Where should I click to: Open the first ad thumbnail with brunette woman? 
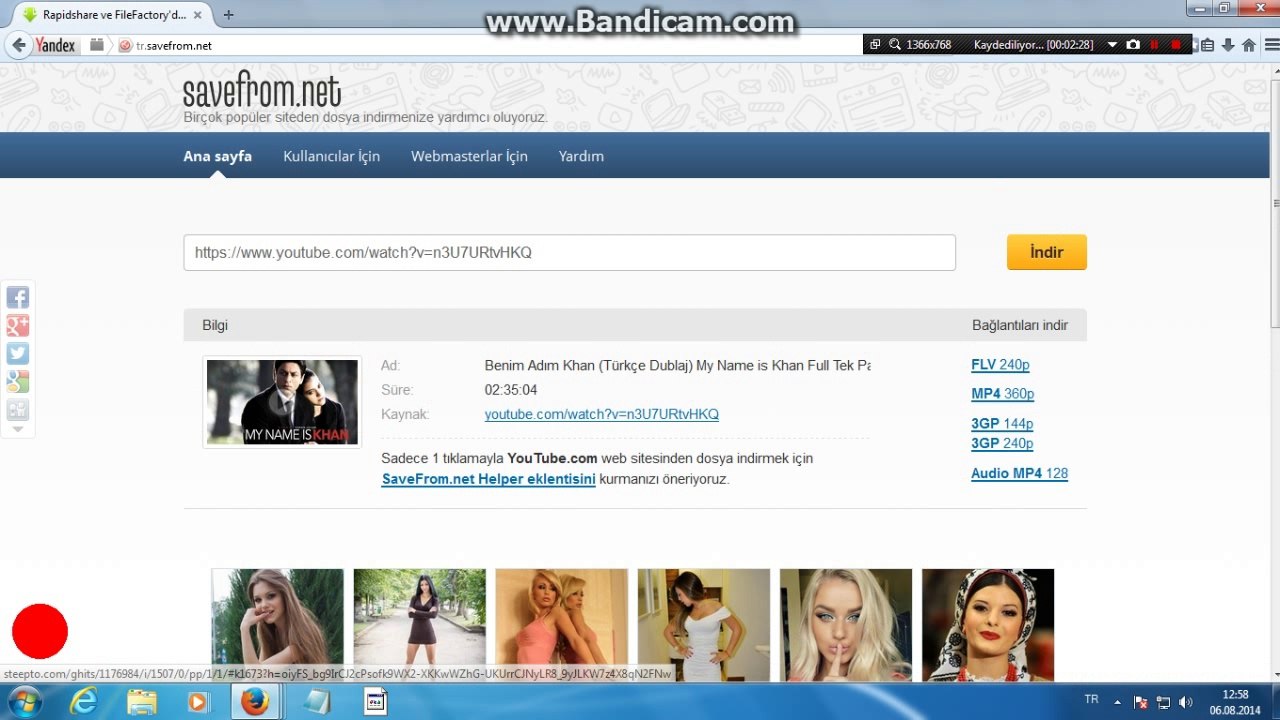coord(278,625)
